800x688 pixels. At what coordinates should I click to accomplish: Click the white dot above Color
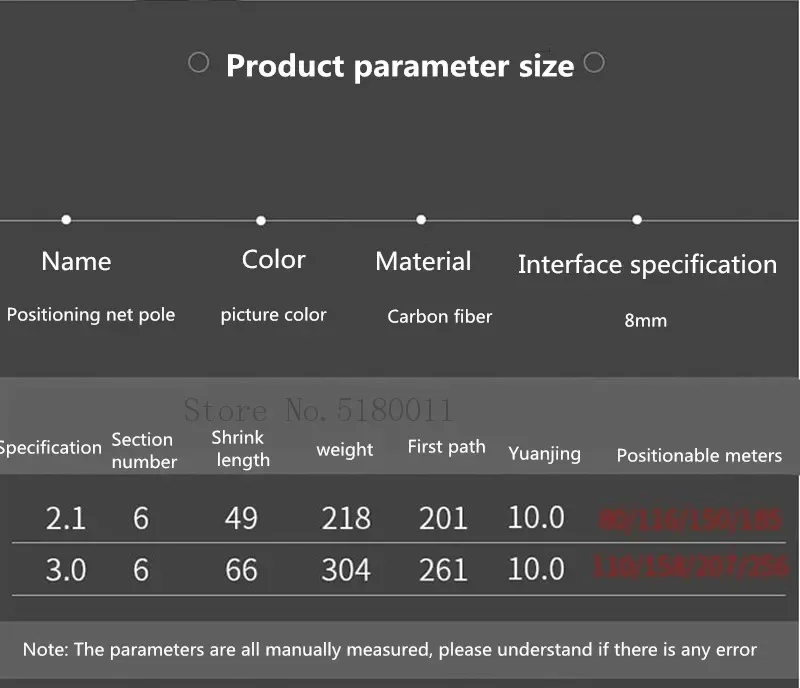(261, 220)
